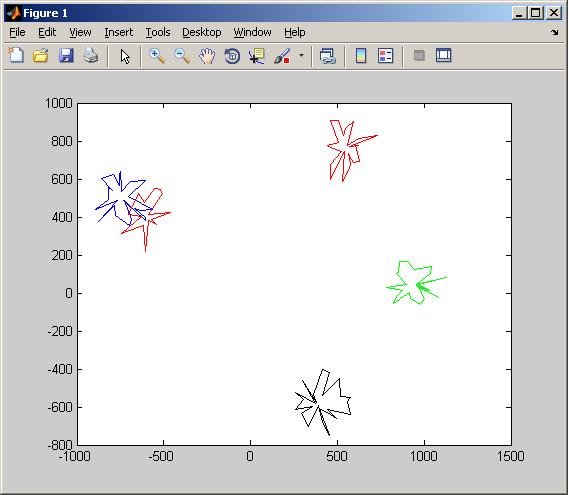The image size is (569, 495).
Task: Click the Link Plot icon
Action: pyautogui.click(x=328, y=56)
